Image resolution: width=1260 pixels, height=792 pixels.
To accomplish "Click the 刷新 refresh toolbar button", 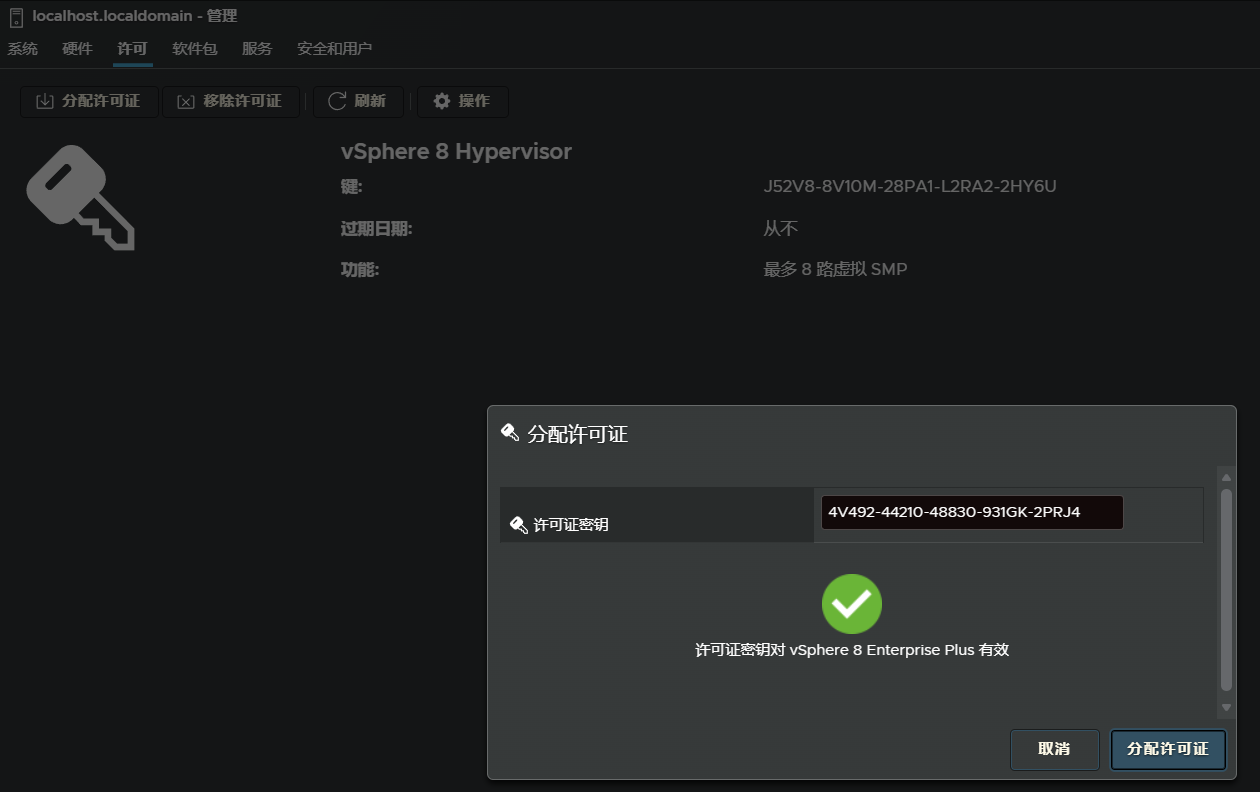I will pos(358,101).
